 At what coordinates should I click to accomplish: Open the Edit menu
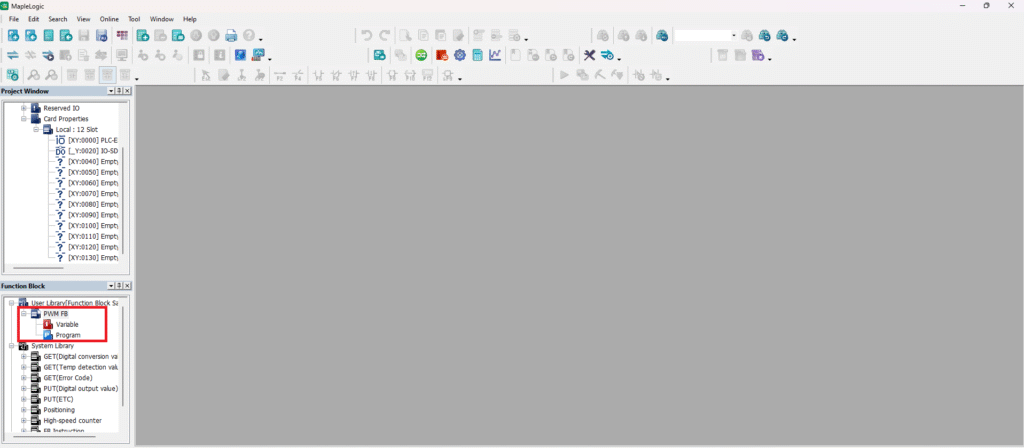33,19
